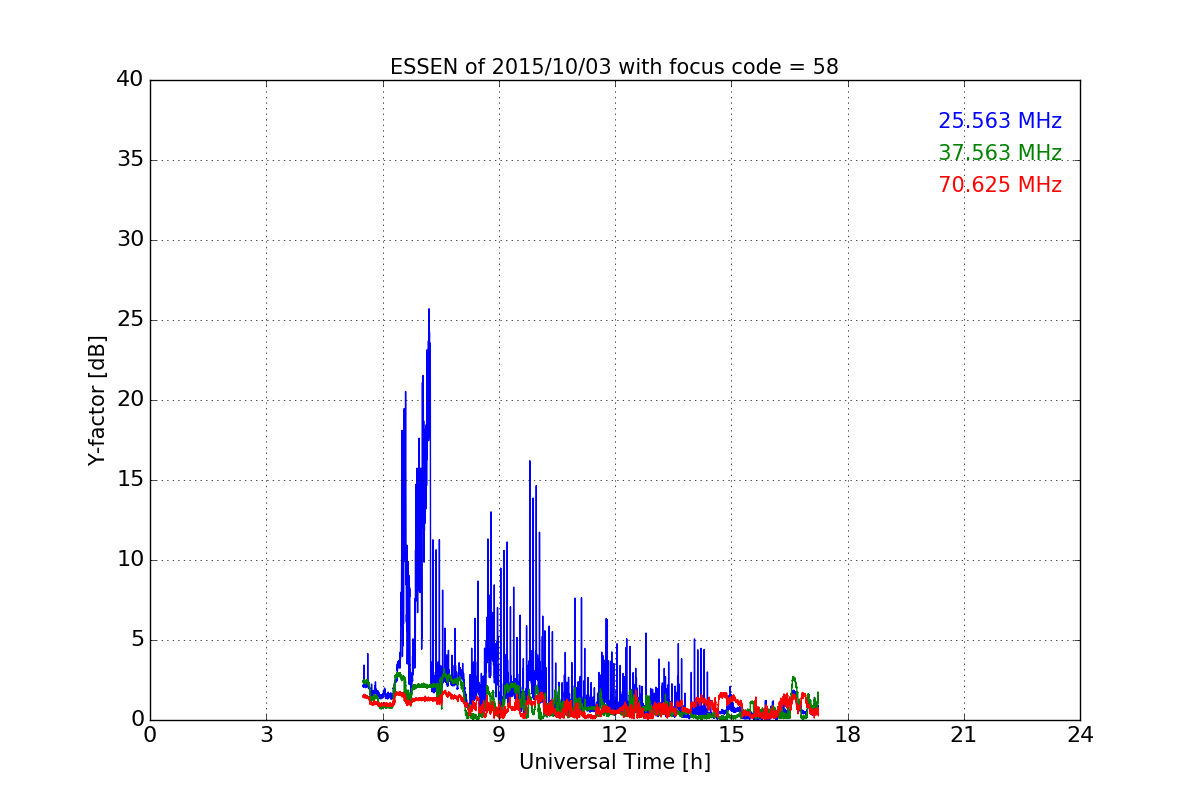Click the blue spike near 16 dB at 10 h

tap(530, 463)
